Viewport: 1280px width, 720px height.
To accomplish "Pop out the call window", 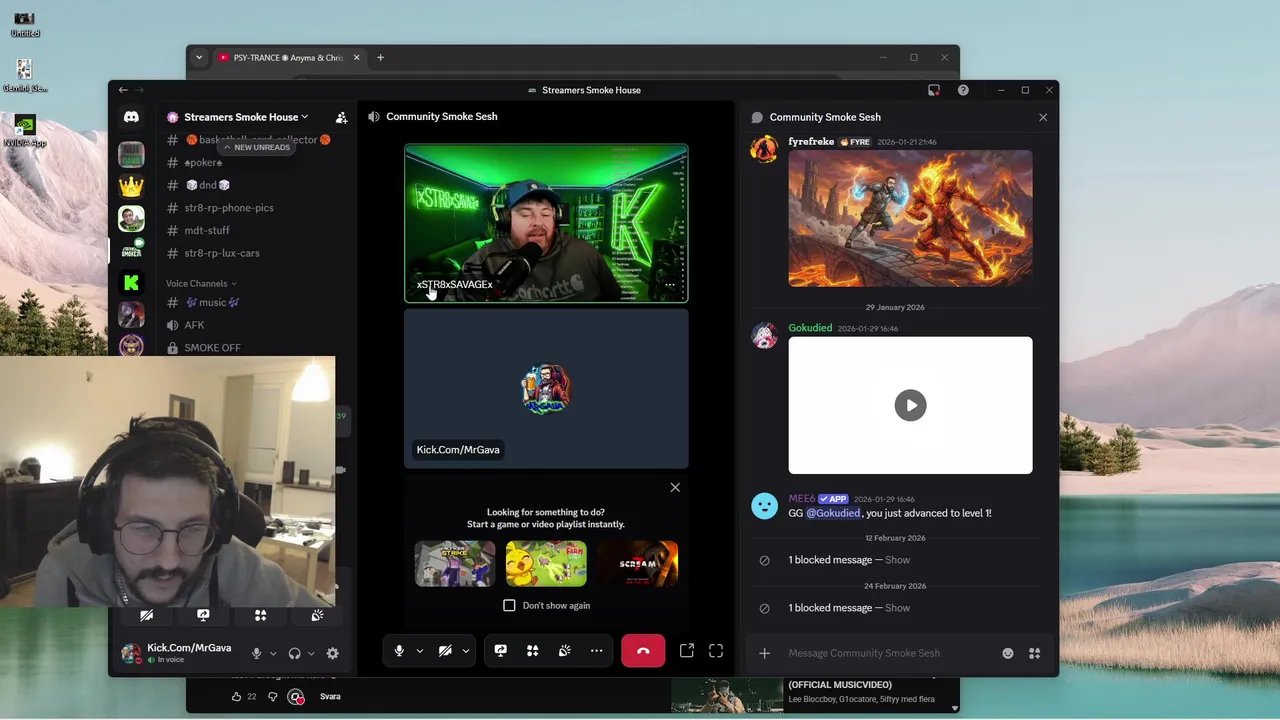I will (687, 651).
